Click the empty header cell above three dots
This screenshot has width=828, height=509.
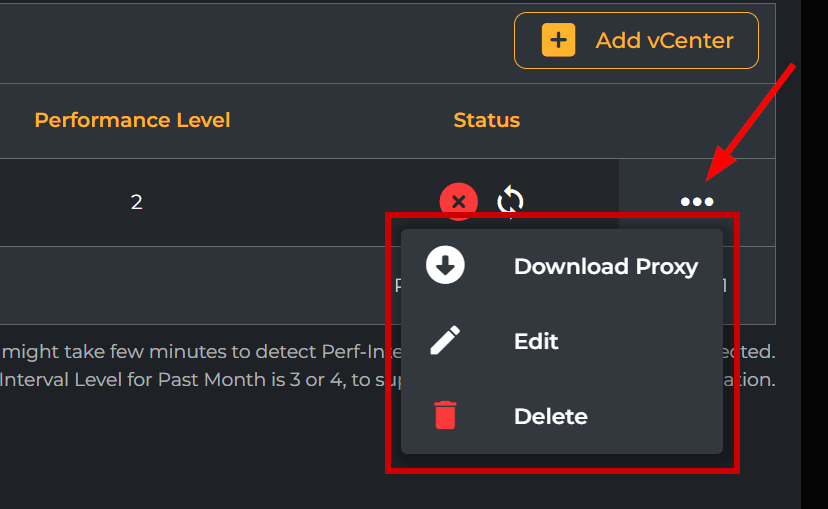point(697,120)
